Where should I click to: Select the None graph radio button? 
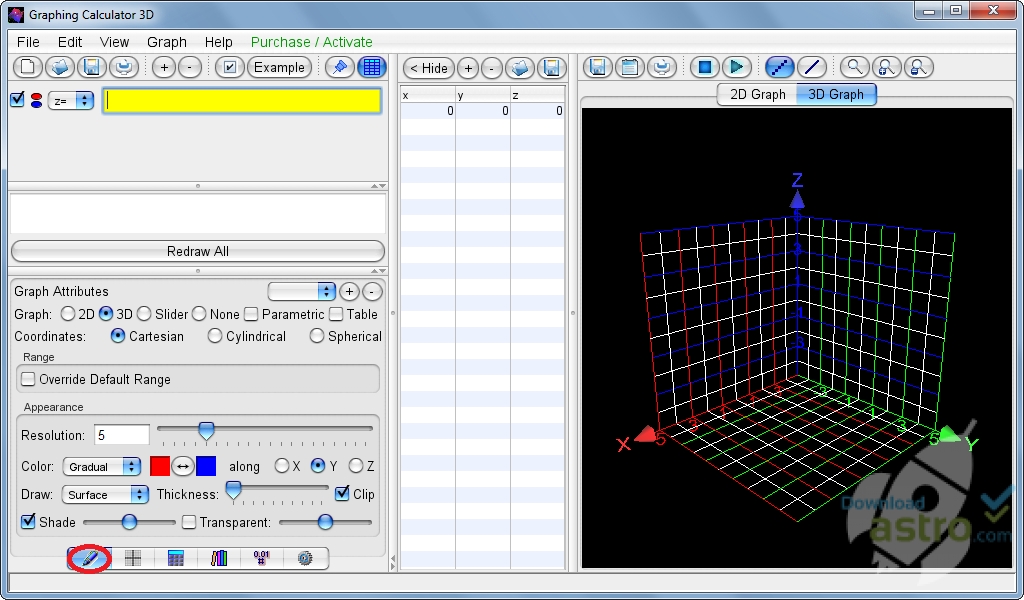(x=199, y=314)
